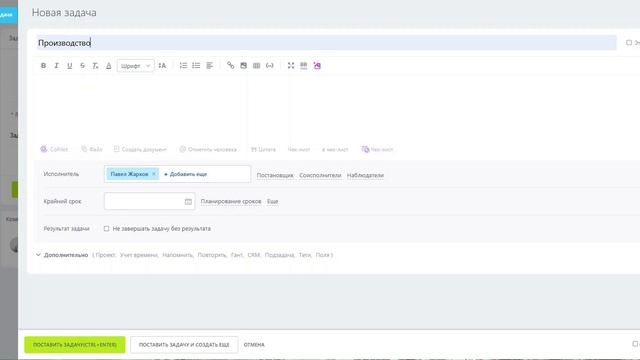
Task: Click the Подзадача option
Action: [280, 255]
